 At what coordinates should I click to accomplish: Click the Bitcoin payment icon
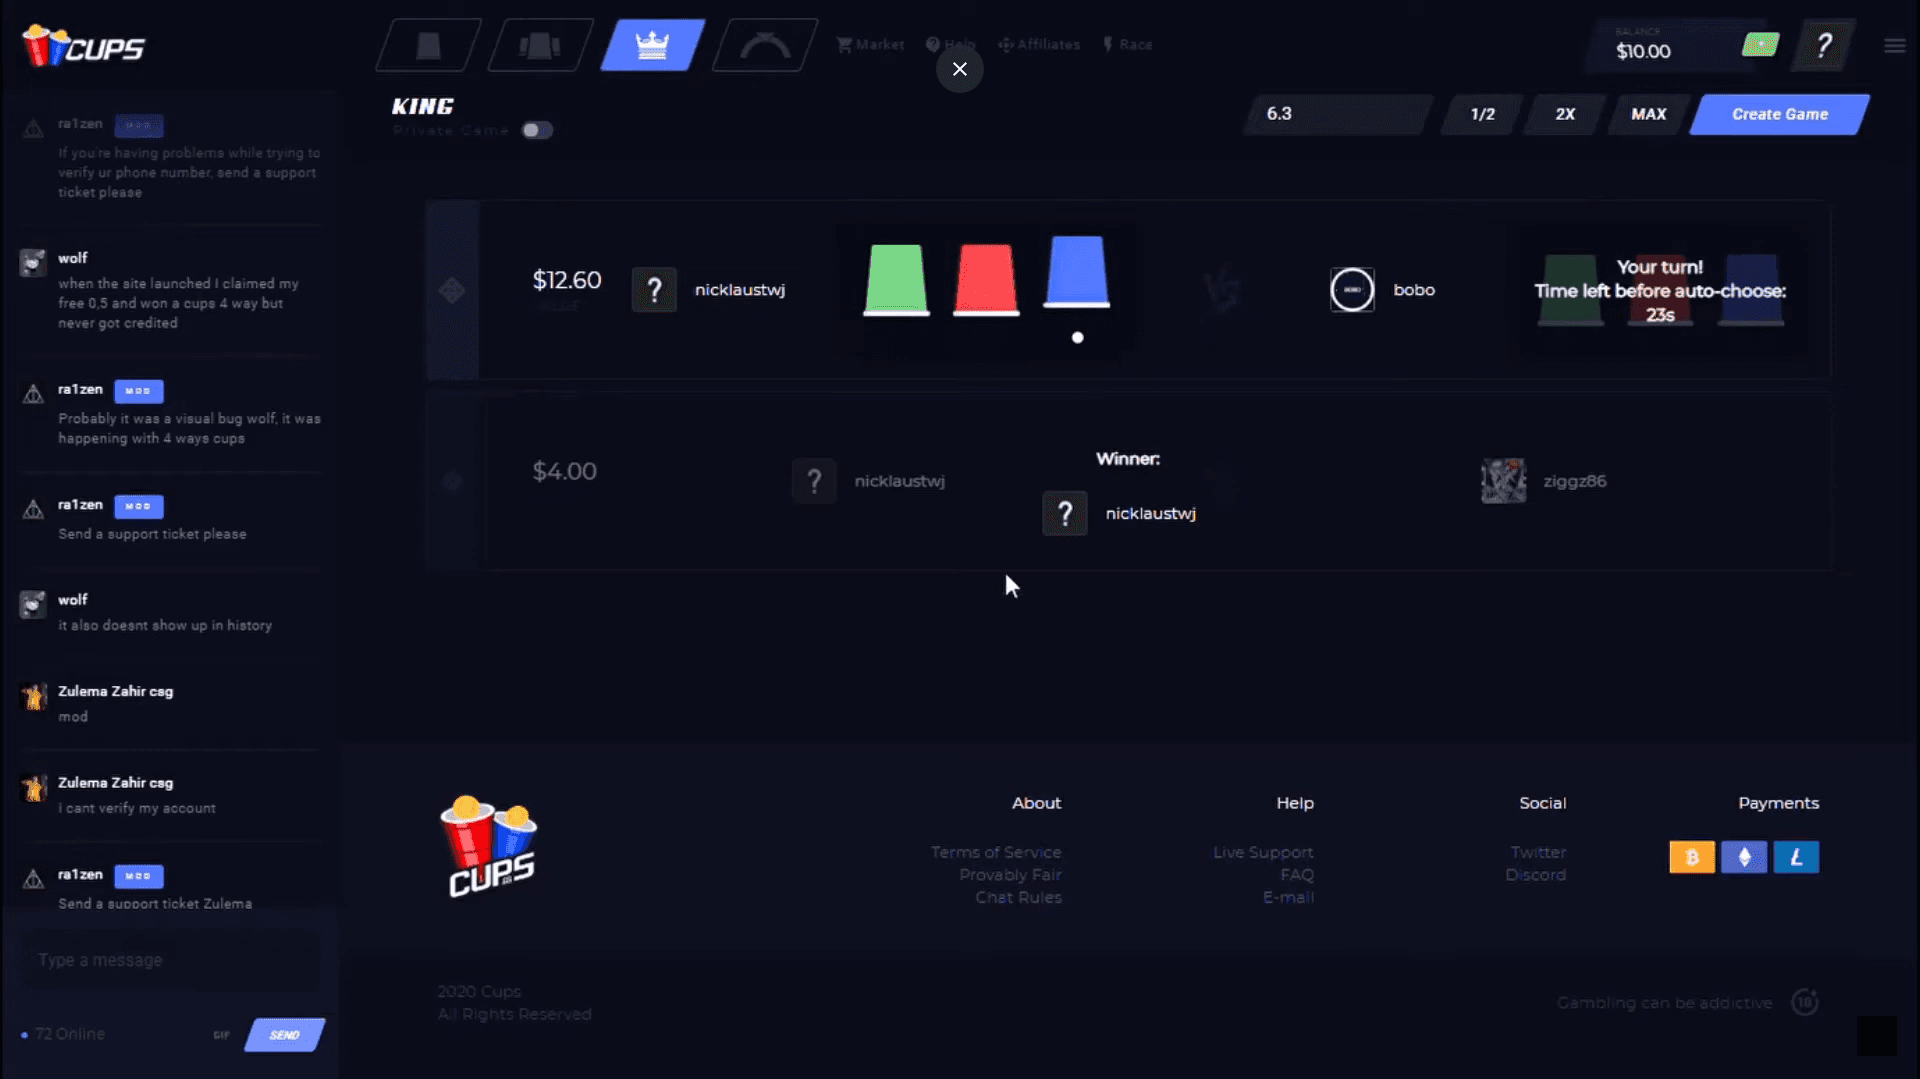[1691, 857]
